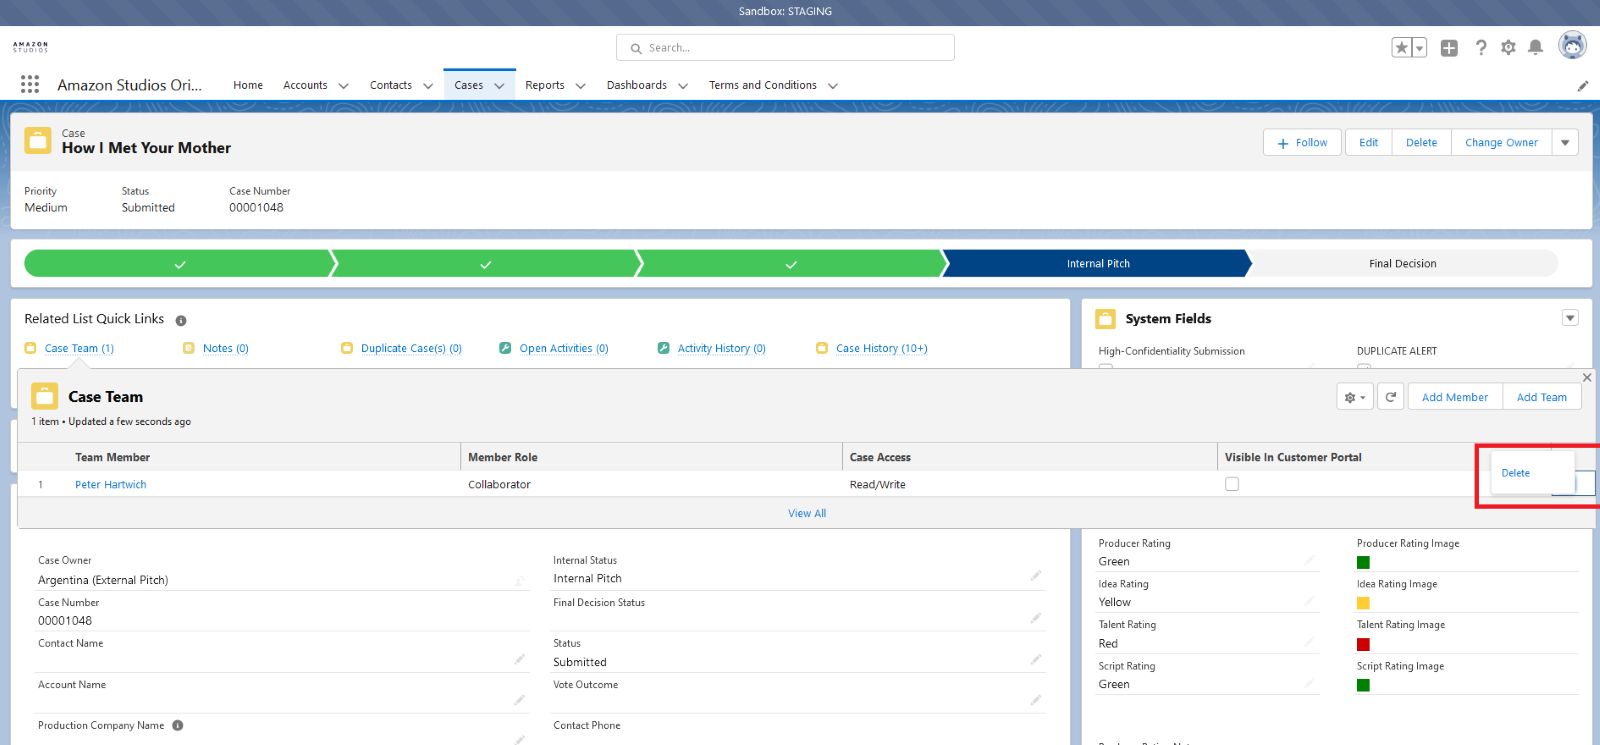Open System Fields section dropdown arrow
The width and height of the screenshot is (1600, 745).
1570,318
